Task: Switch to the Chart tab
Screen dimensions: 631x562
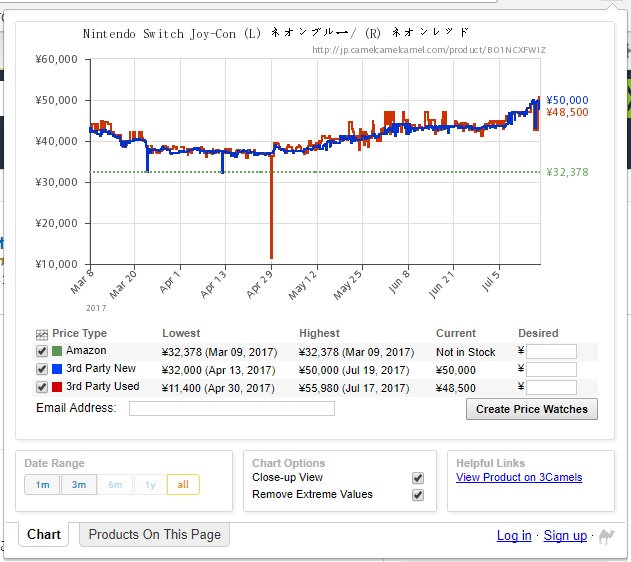Action: [44, 535]
